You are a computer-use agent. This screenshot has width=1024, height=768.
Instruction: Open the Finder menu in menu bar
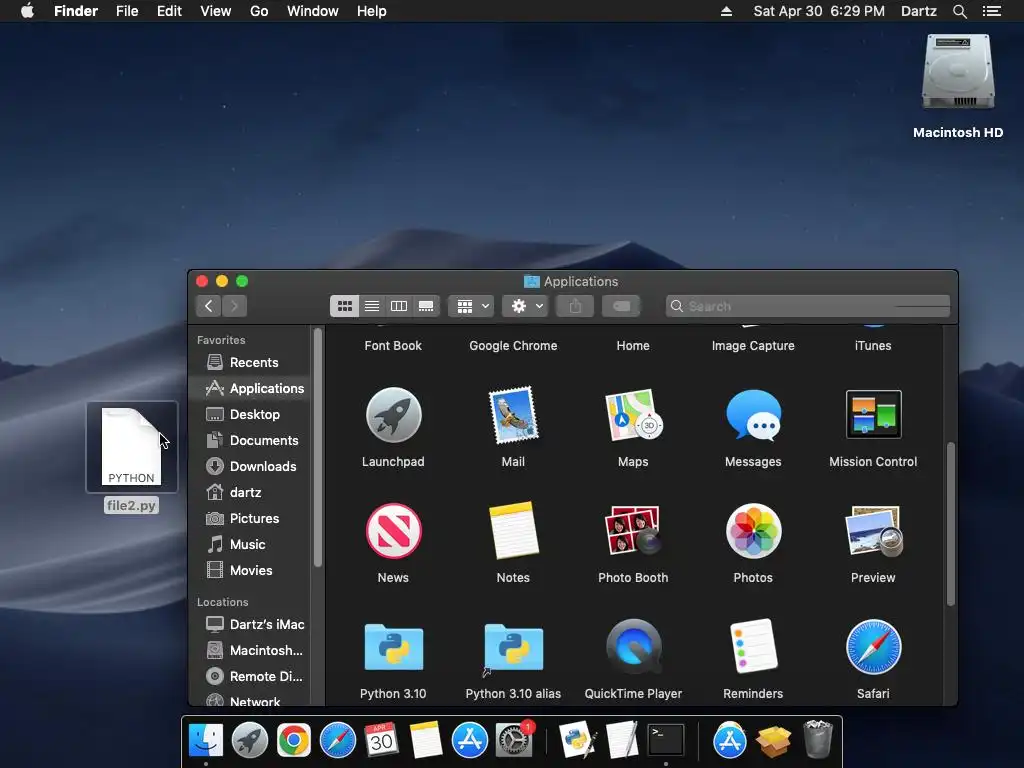(76, 11)
